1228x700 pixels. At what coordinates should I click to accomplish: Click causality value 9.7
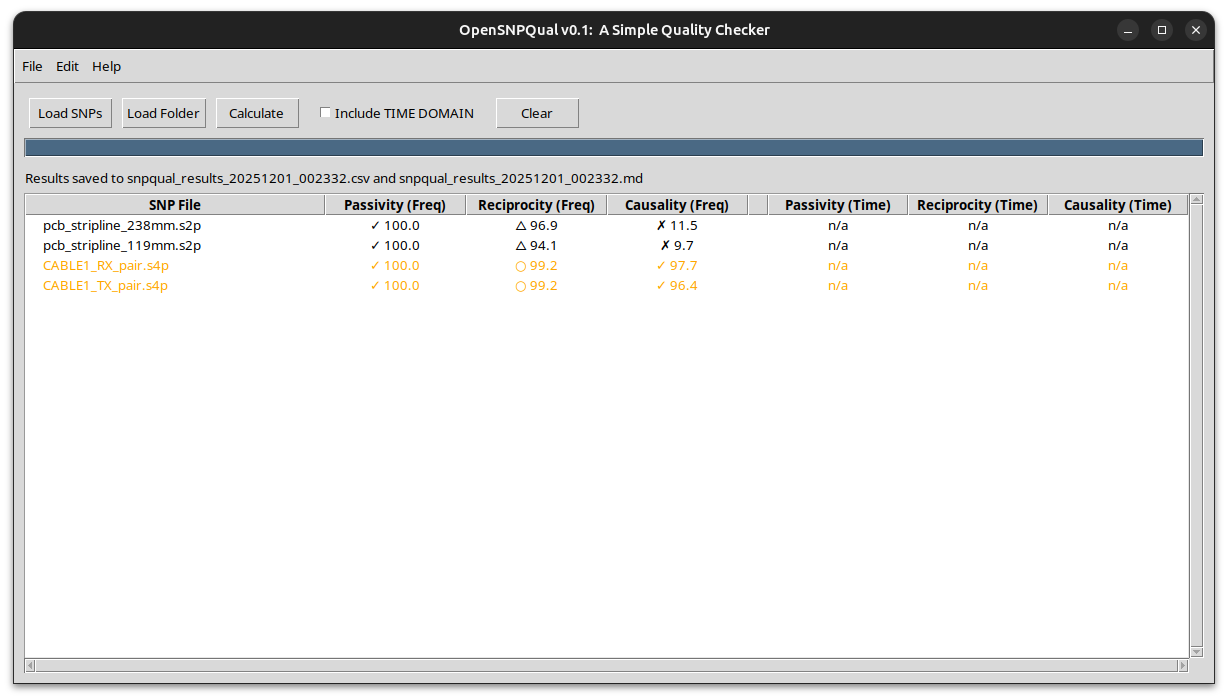(x=677, y=245)
